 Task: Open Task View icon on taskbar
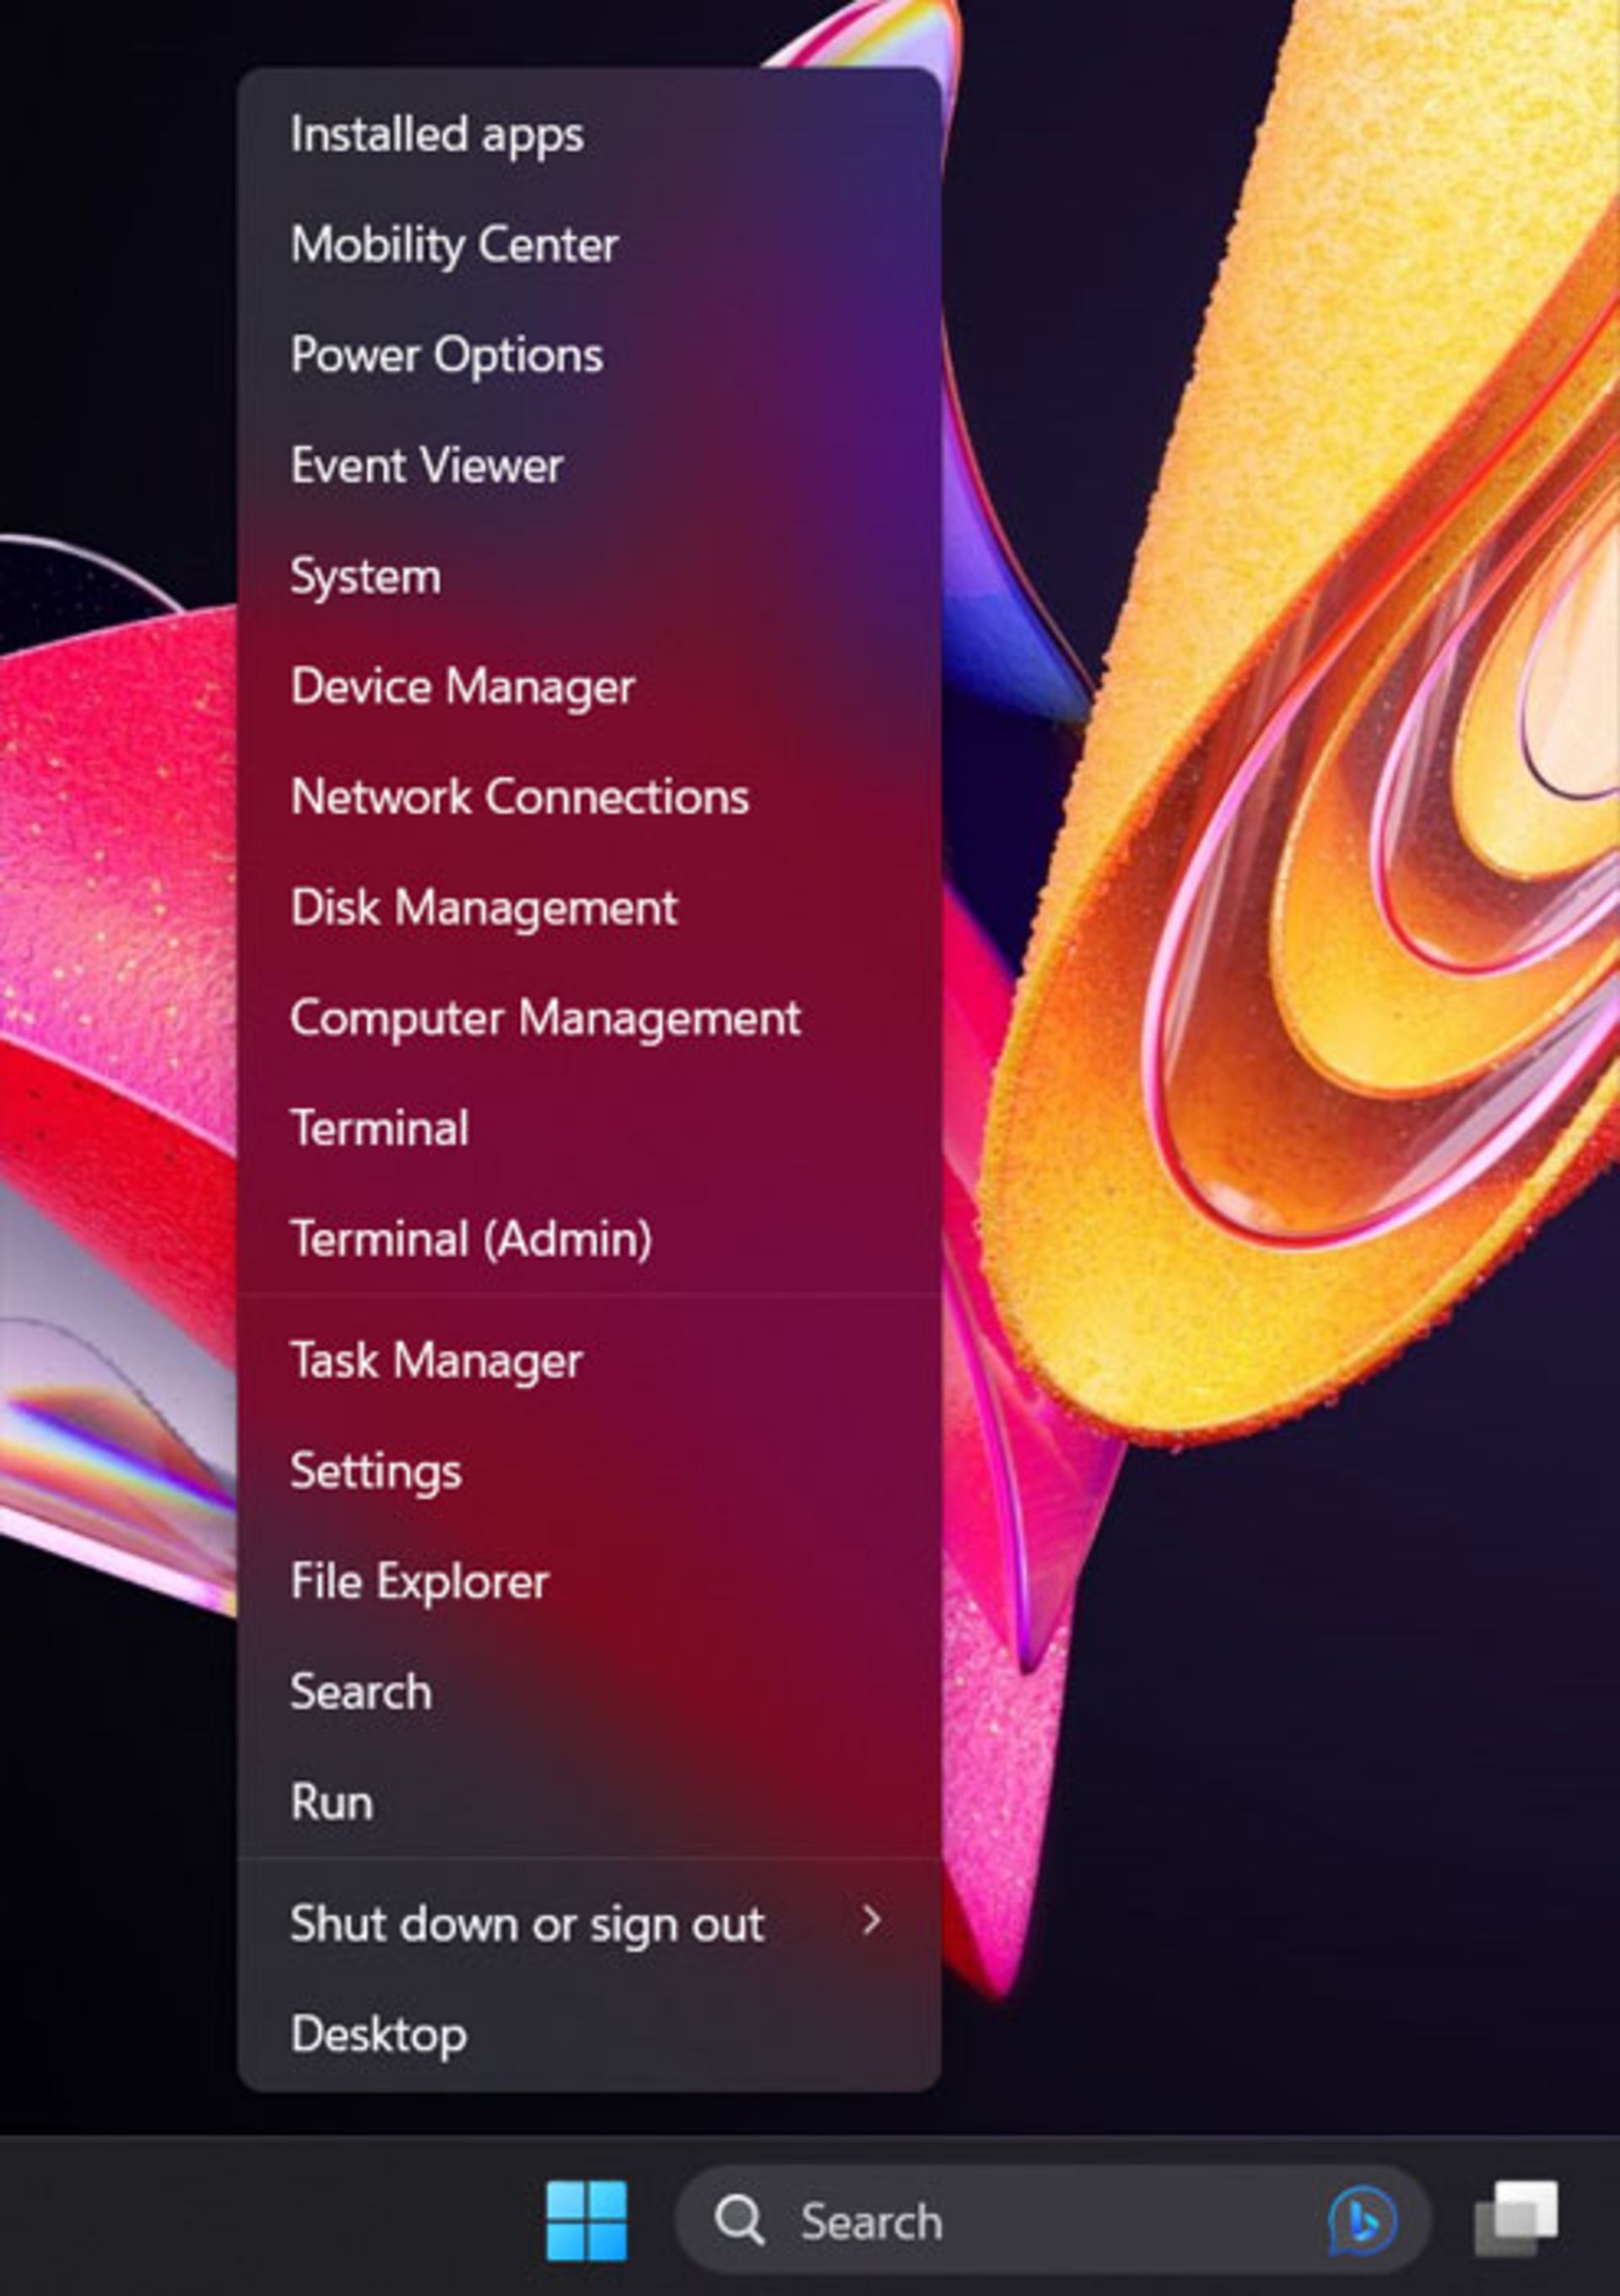tap(1516, 2219)
